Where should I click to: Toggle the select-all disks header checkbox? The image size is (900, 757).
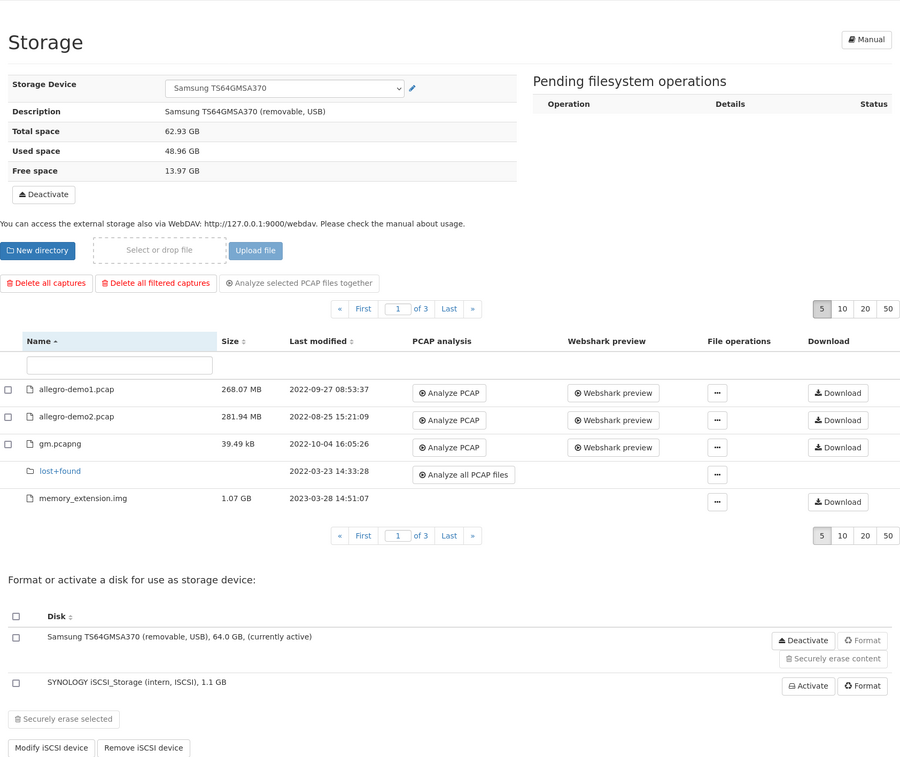click(16, 617)
